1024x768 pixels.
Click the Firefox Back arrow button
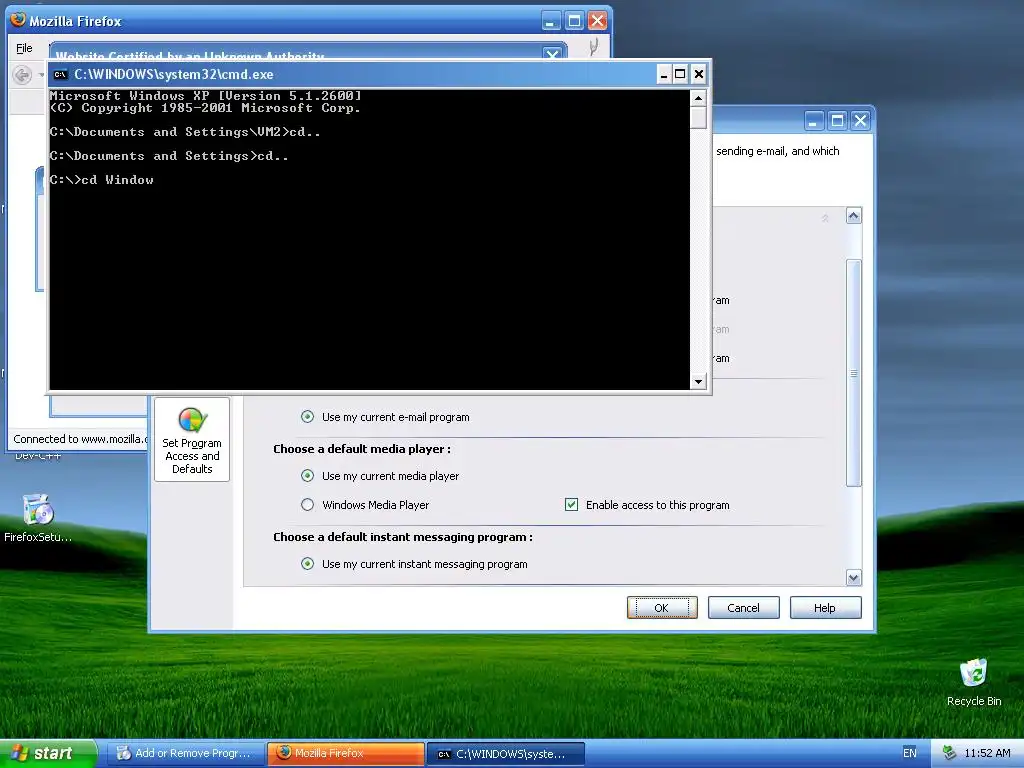click(22, 75)
